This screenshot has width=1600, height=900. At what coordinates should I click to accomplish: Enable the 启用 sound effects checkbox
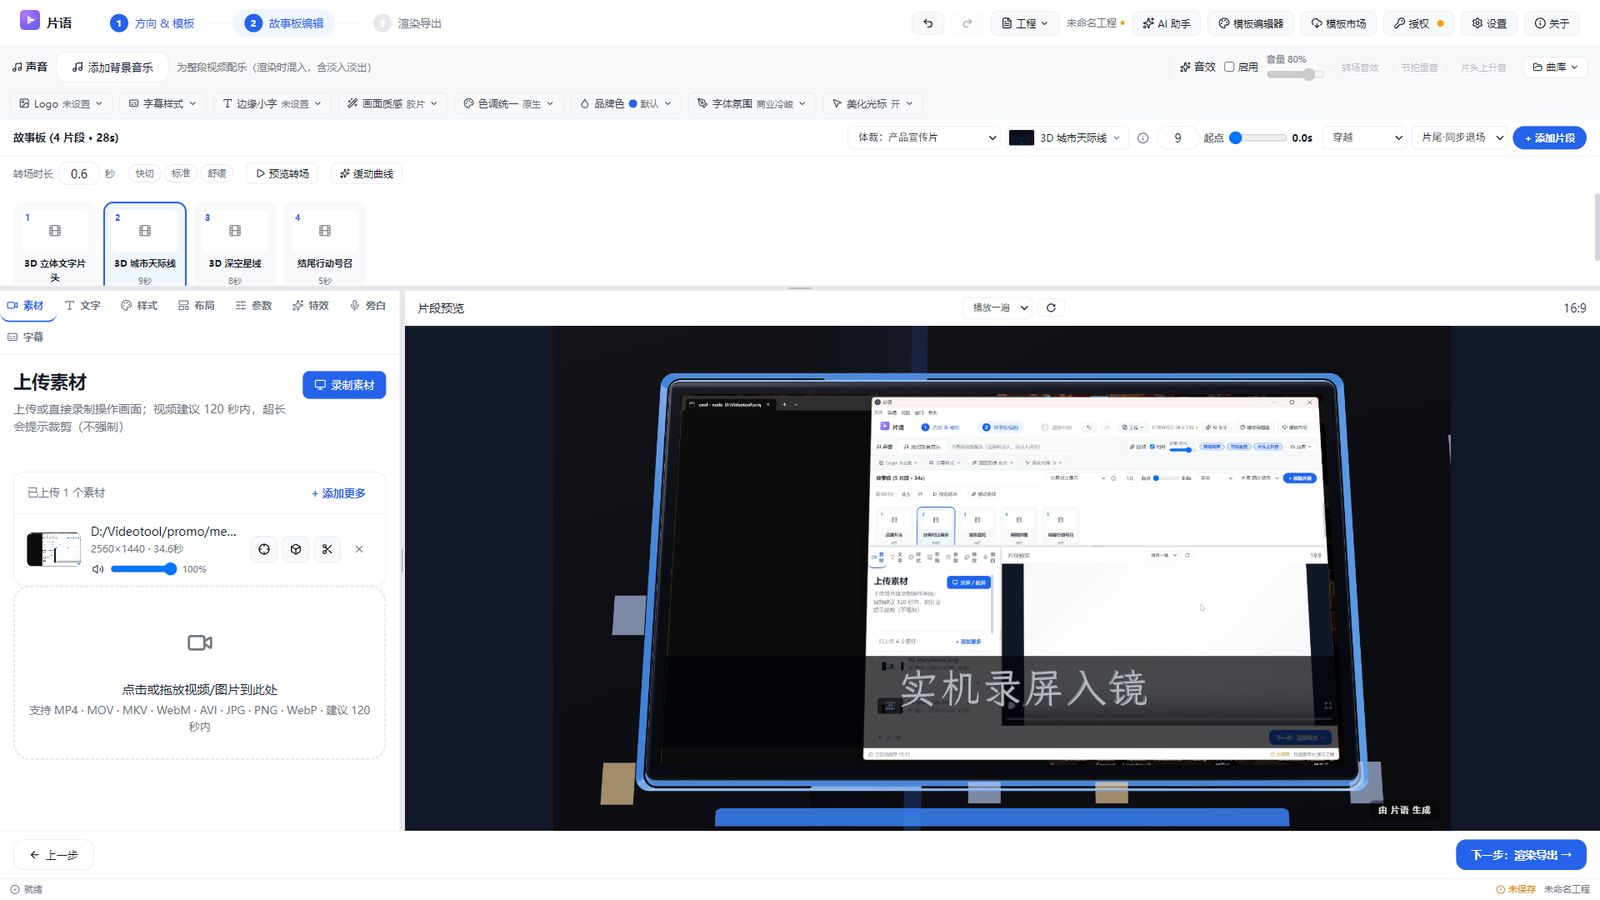click(x=1229, y=67)
